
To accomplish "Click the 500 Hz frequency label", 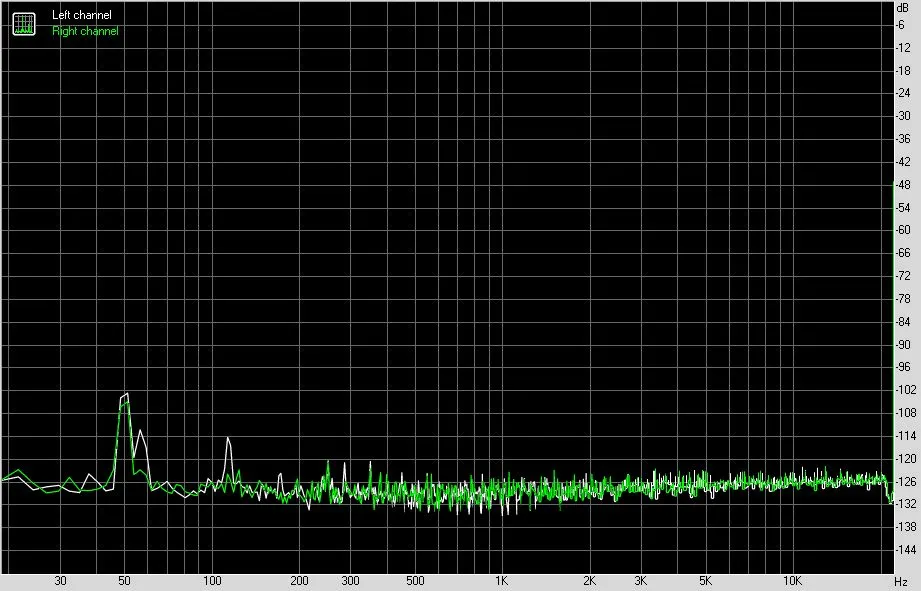I will (415, 581).
